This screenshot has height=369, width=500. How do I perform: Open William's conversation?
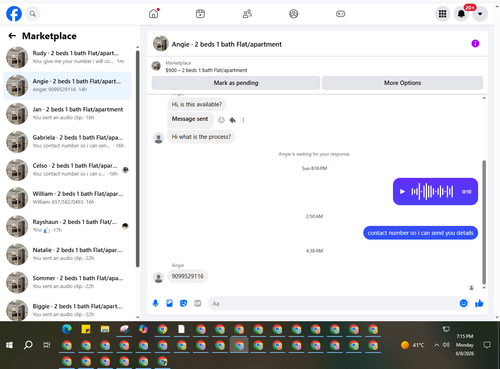(x=67, y=198)
